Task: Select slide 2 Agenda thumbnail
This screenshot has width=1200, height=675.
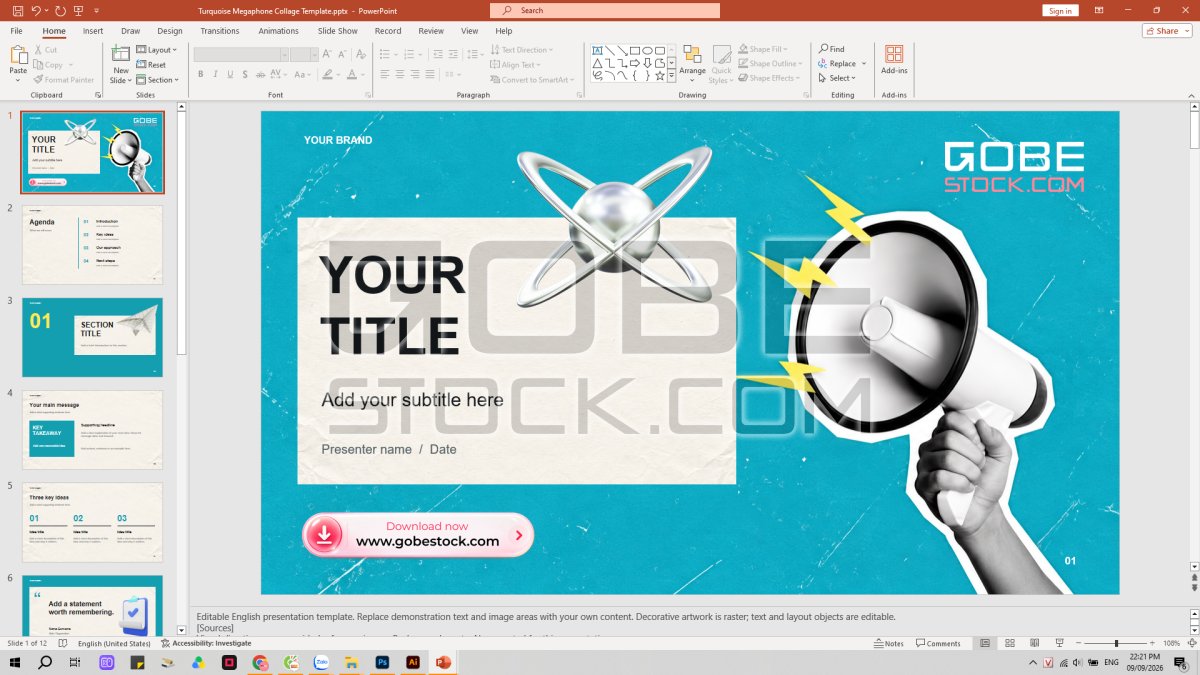Action: (x=92, y=245)
